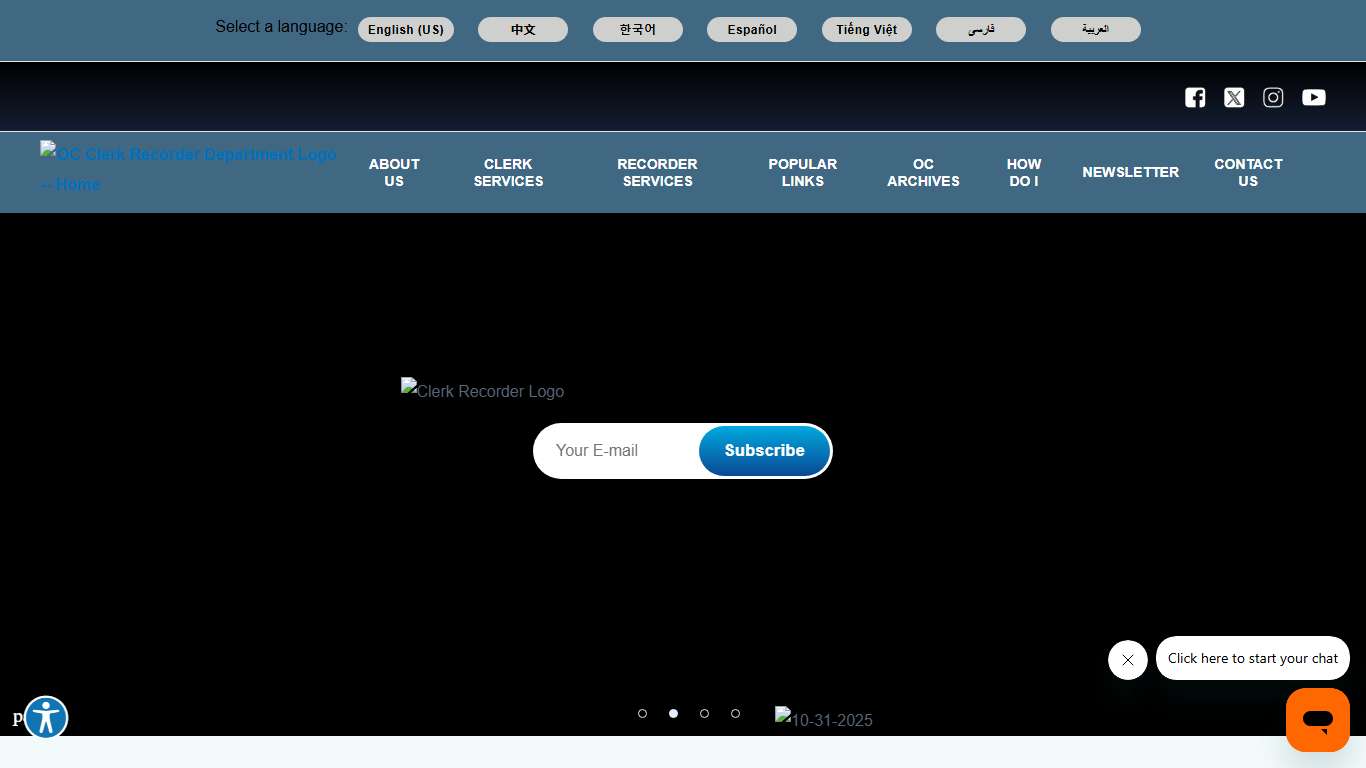
Task: Expand the Clerk Services menu
Action: (x=508, y=172)
